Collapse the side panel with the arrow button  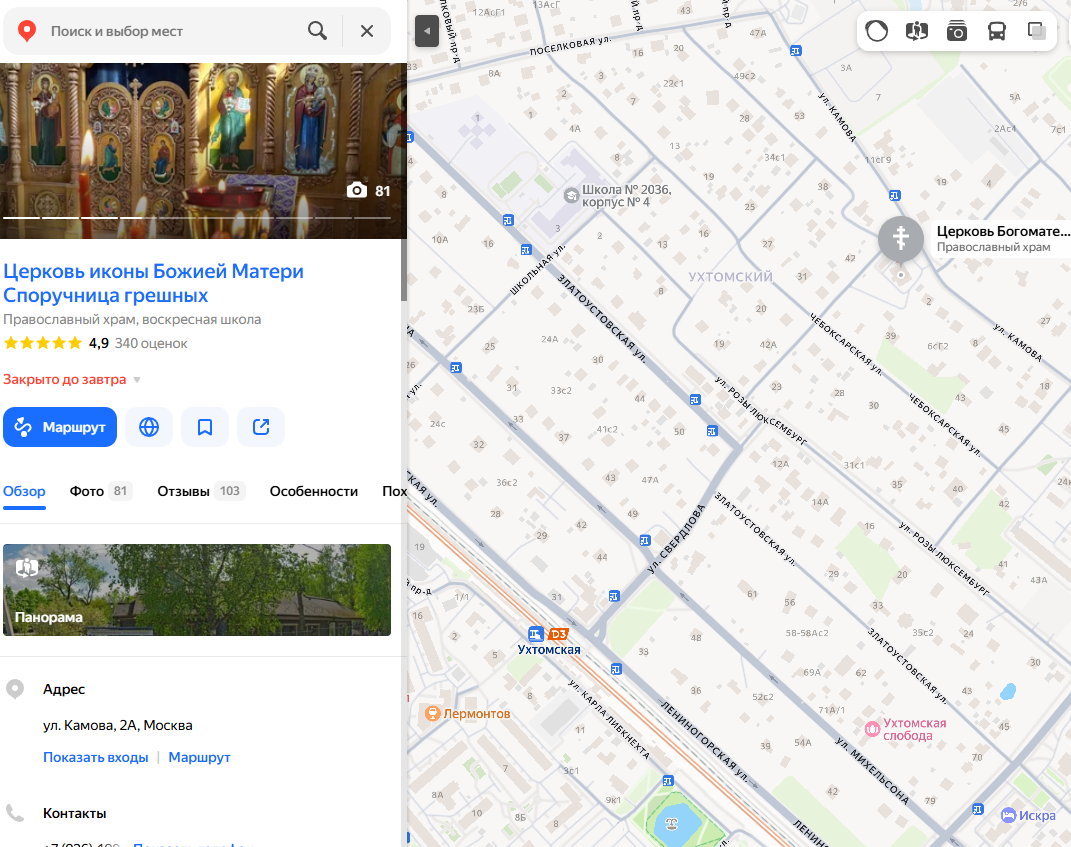426,31
